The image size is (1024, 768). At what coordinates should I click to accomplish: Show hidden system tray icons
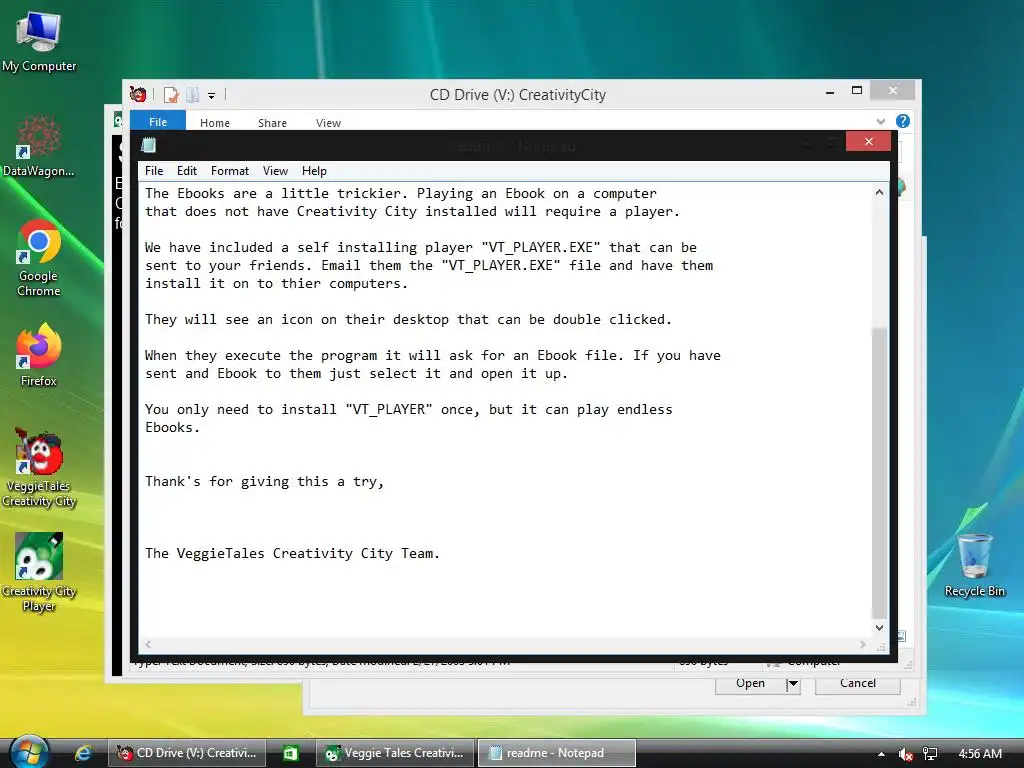(x=881, y=754)
